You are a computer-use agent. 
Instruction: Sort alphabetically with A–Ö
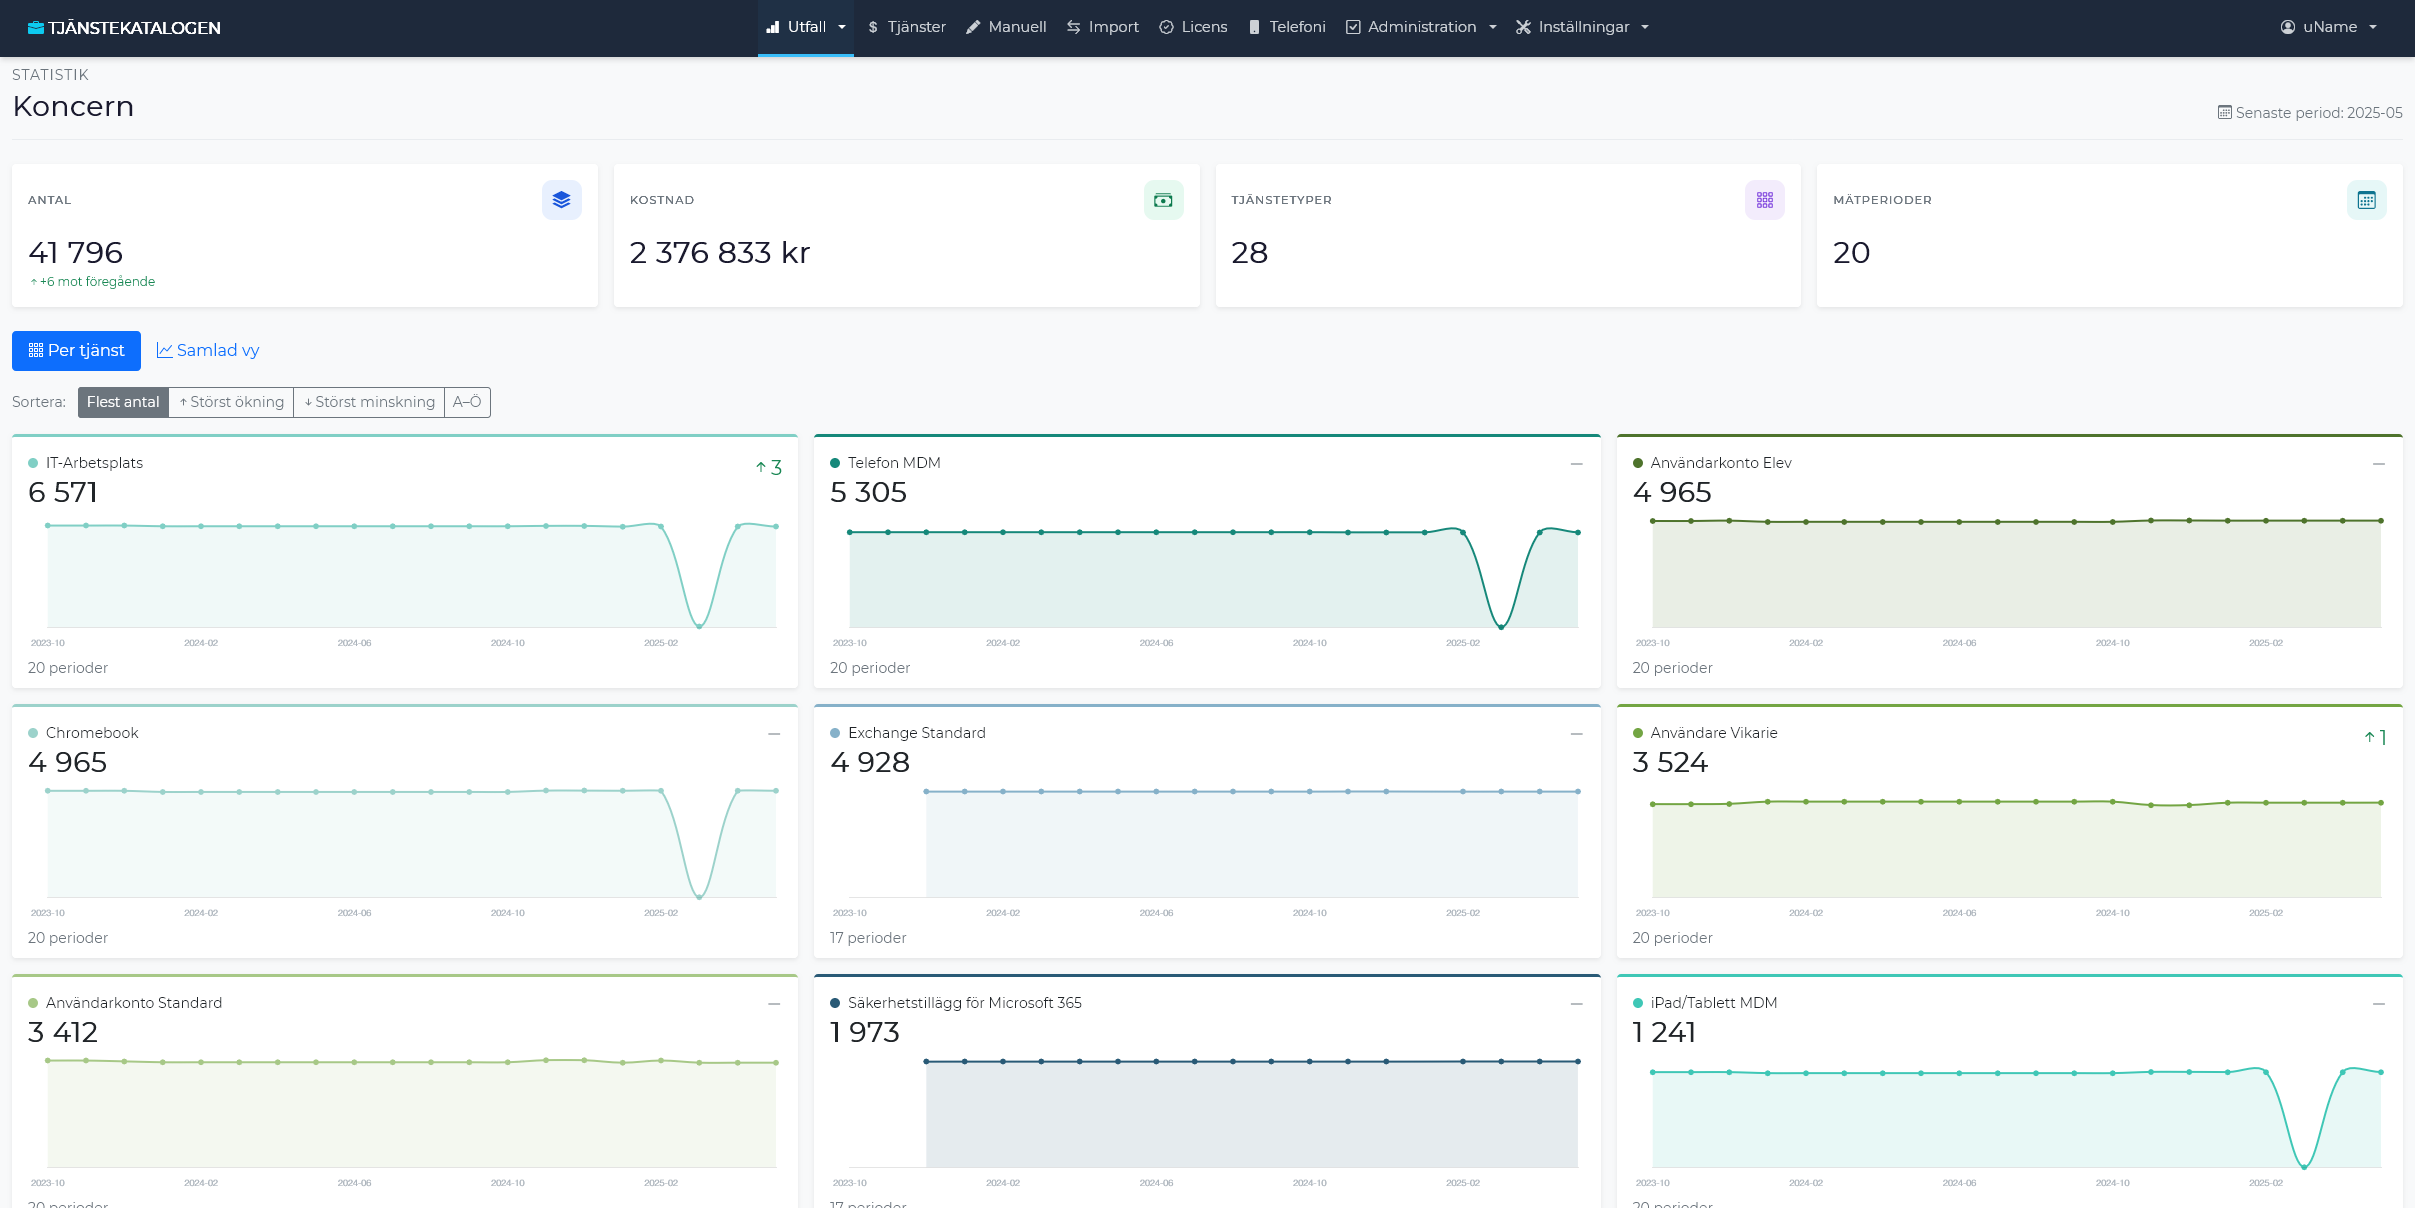tap(467, 402)
